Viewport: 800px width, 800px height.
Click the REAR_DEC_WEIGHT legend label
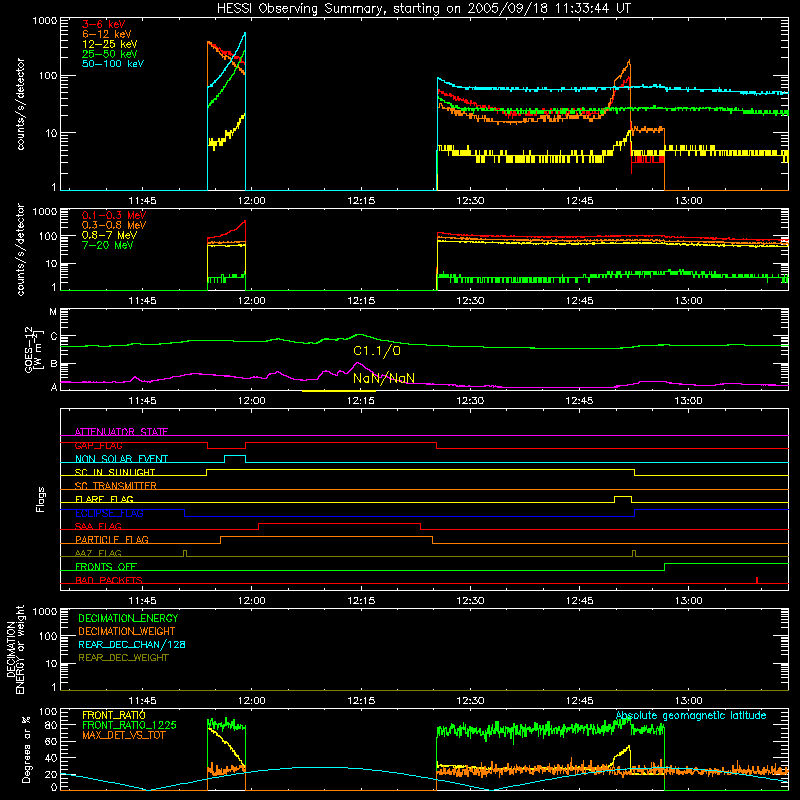tap(123, 658)
